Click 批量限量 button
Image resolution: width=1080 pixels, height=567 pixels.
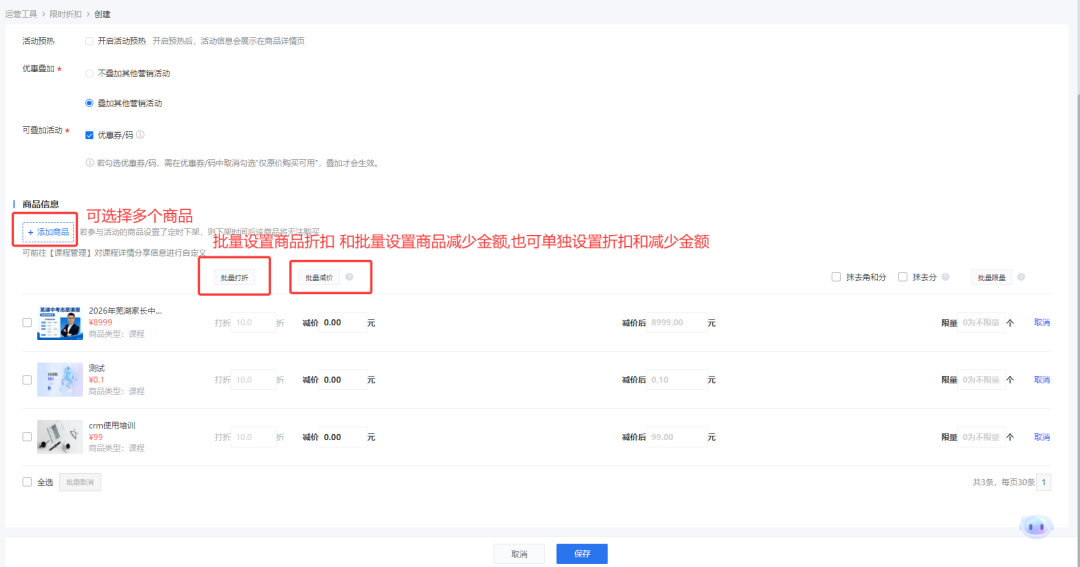(992, 278)
